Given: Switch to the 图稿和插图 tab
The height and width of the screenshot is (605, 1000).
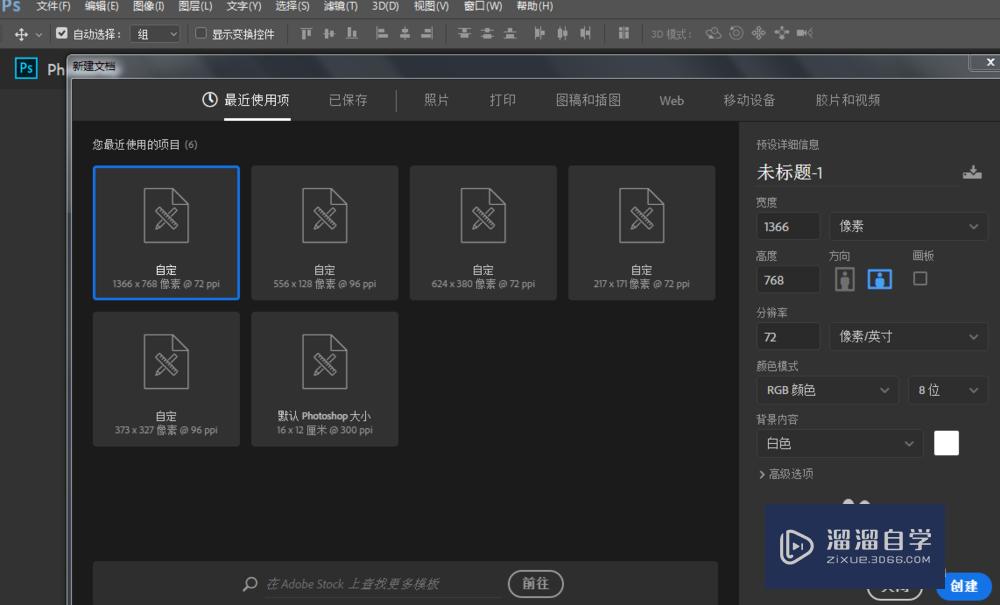Looking at the screenshot, I should [588, 100].
